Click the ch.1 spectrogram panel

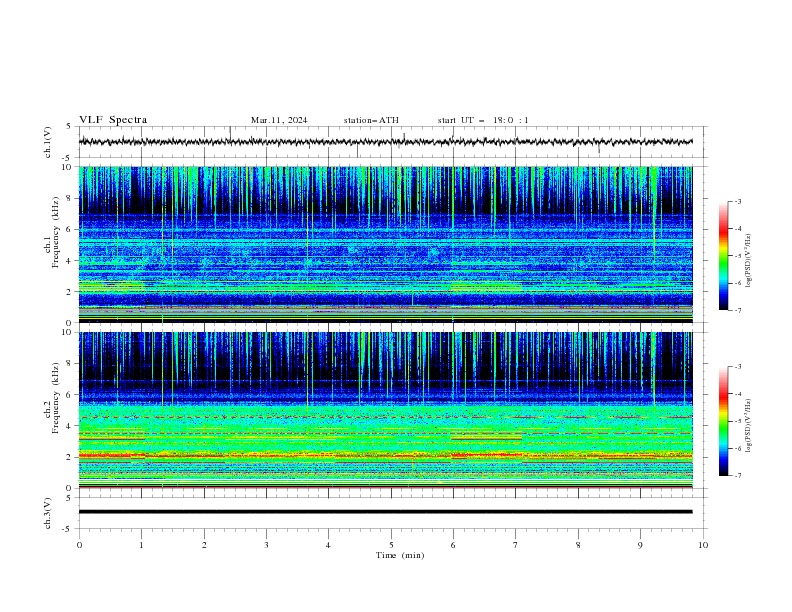click(x=385, y=244)
